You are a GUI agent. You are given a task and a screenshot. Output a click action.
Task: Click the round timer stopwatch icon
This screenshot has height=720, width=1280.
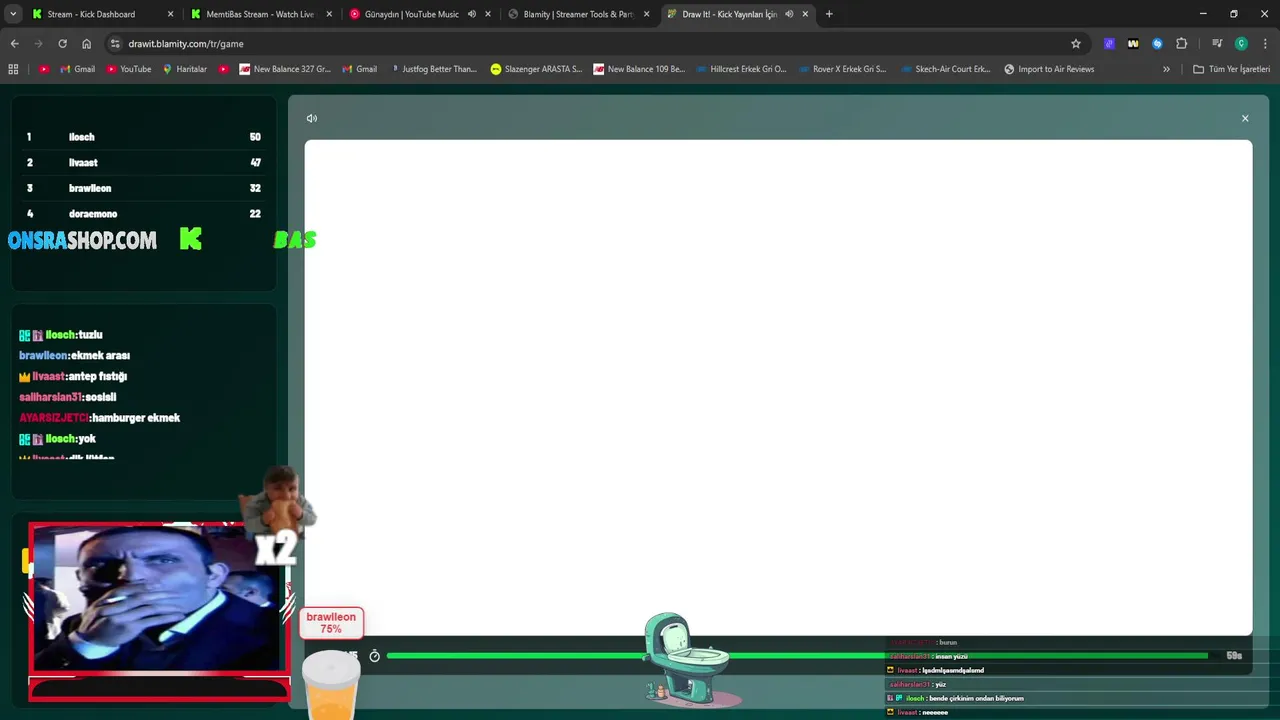[375, 656]
